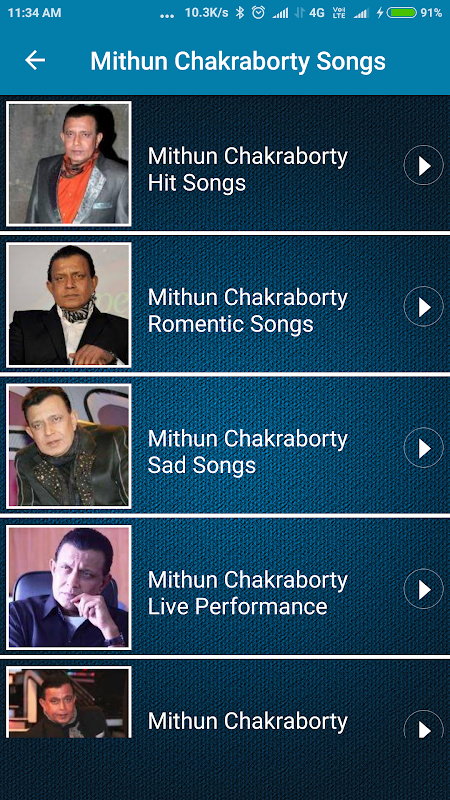The height and width of the screenshot is (800, 450).
Task: Select Mithun Chakraborty Romentic Songs label
Action: click(x=248, y=311)
